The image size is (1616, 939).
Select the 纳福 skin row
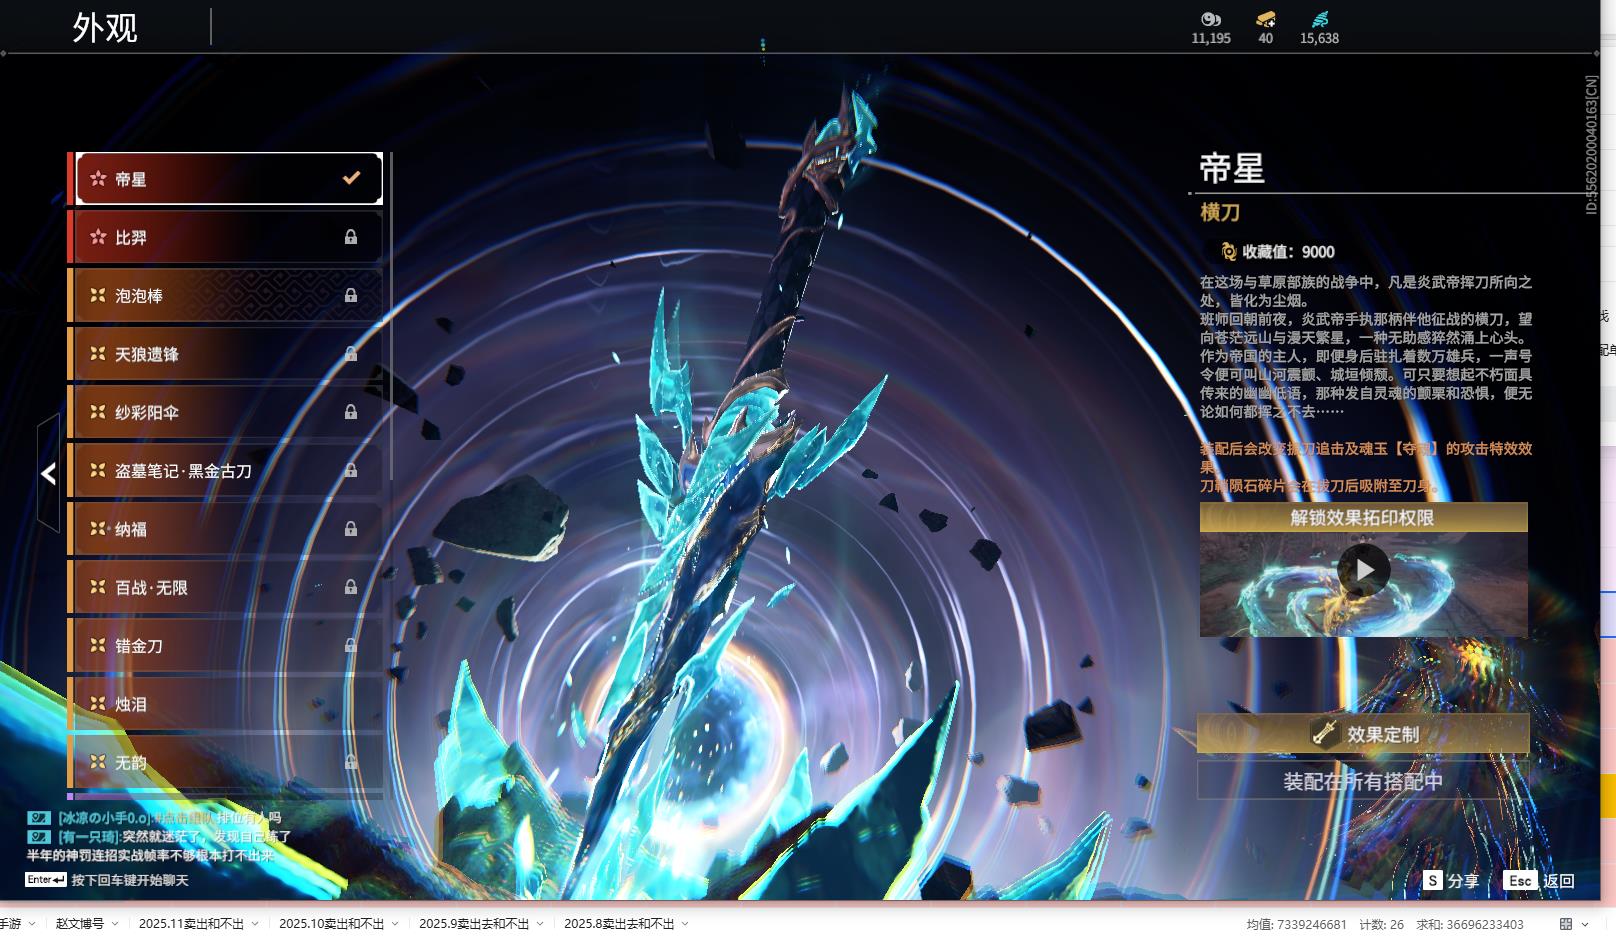click(x=226, y=529)
